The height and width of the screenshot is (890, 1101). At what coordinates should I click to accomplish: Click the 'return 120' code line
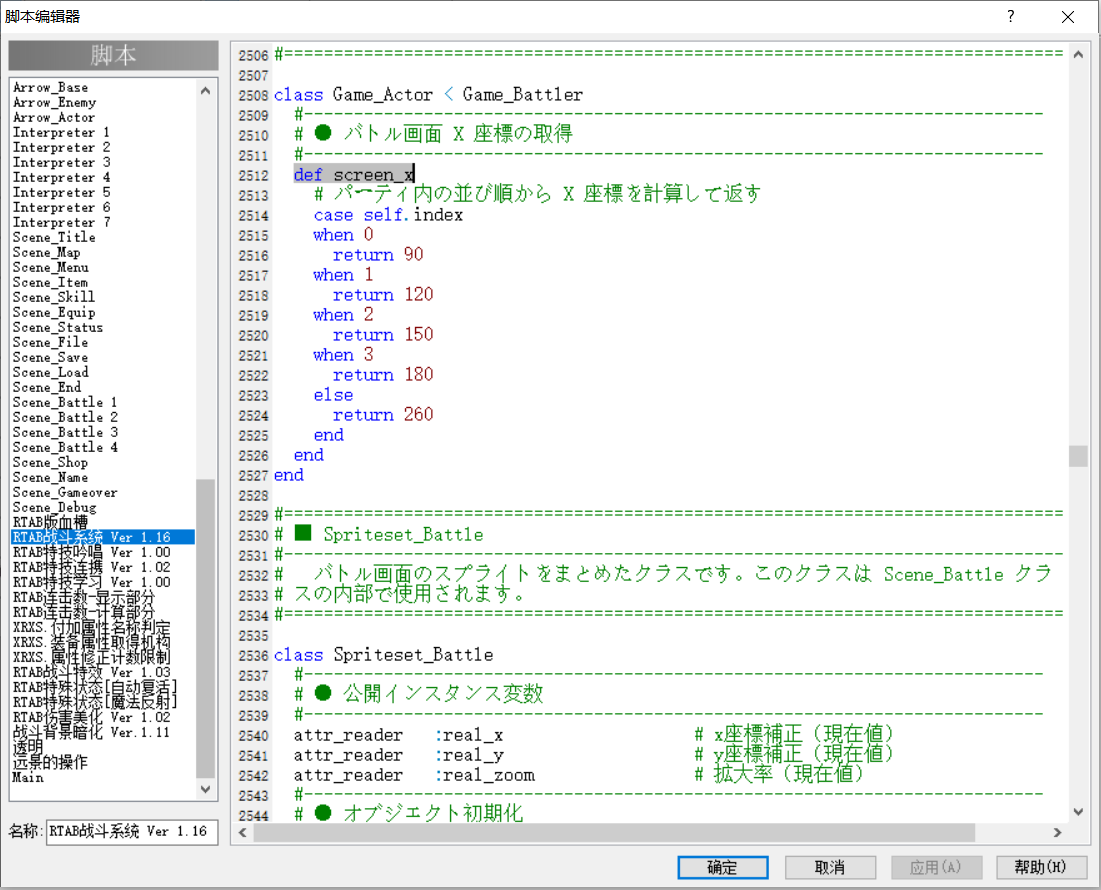click(383, 295)
